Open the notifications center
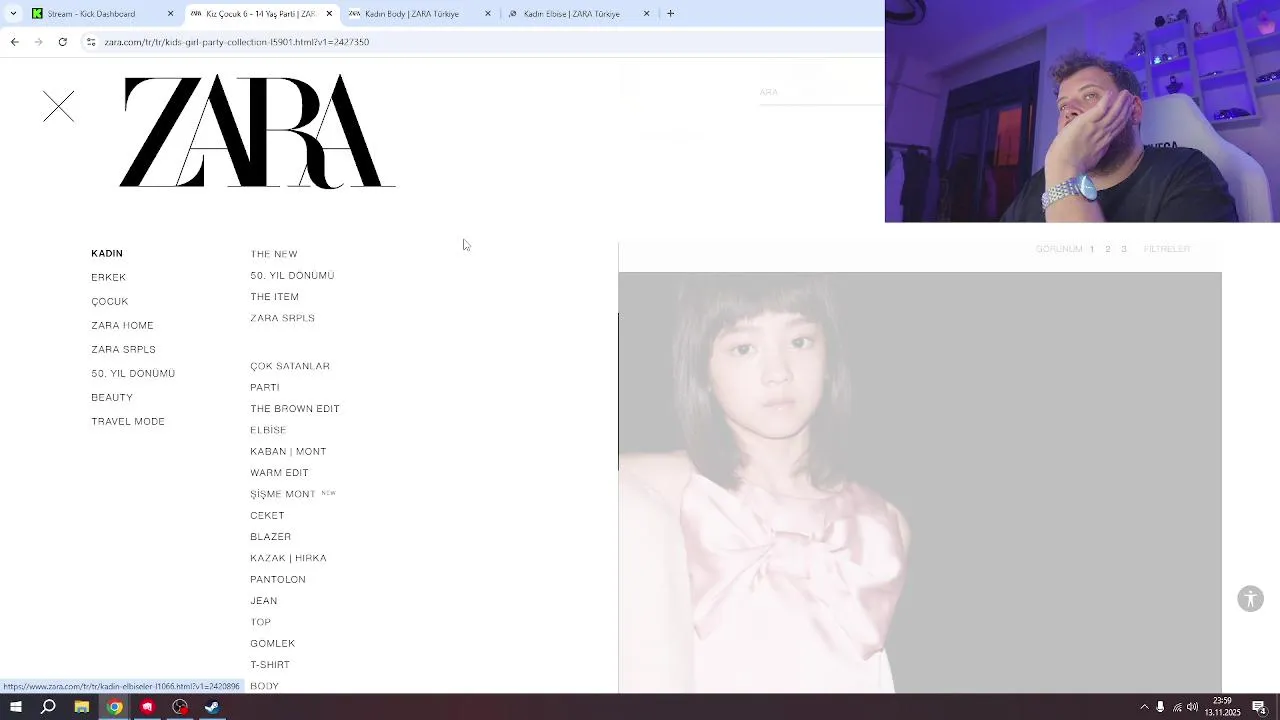This screenshot has height=720, width=1280. 1260,707
